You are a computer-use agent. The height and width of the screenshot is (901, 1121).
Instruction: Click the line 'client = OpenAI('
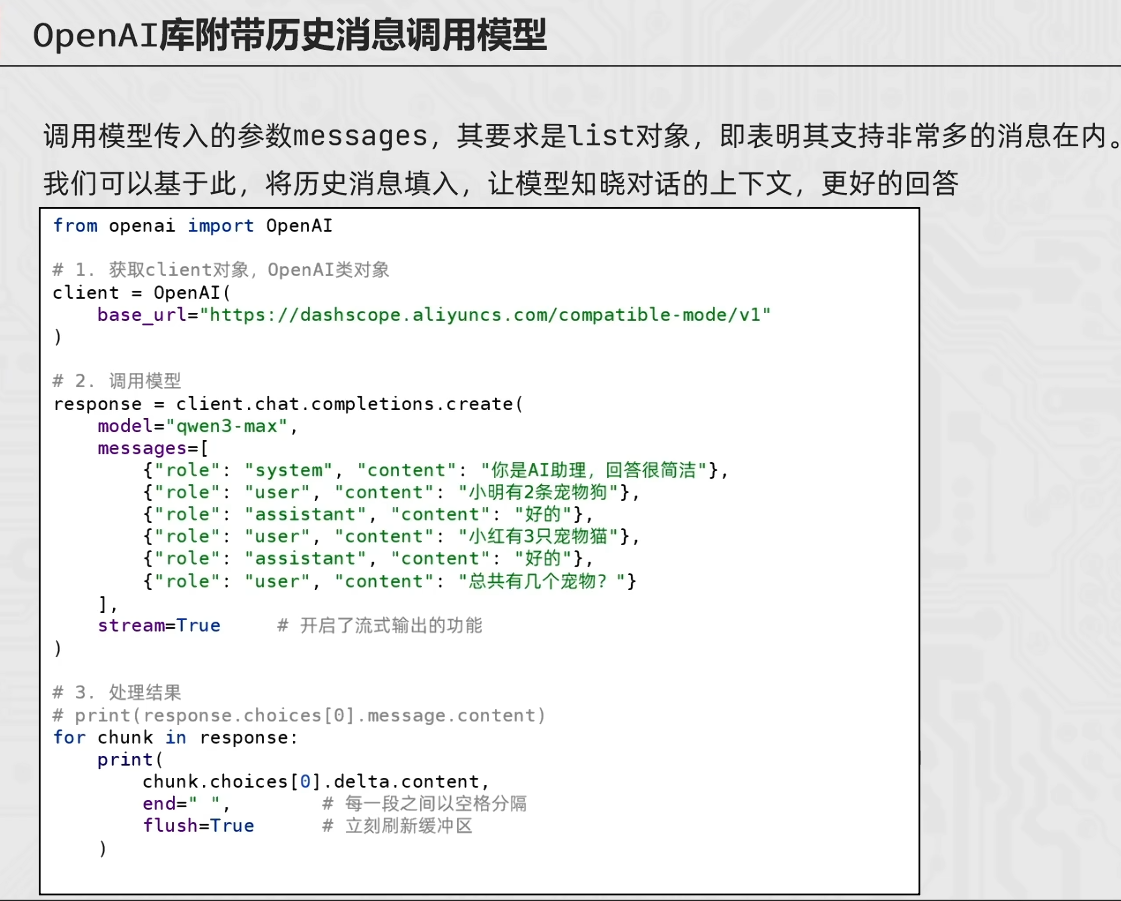[x=142, y=292]
